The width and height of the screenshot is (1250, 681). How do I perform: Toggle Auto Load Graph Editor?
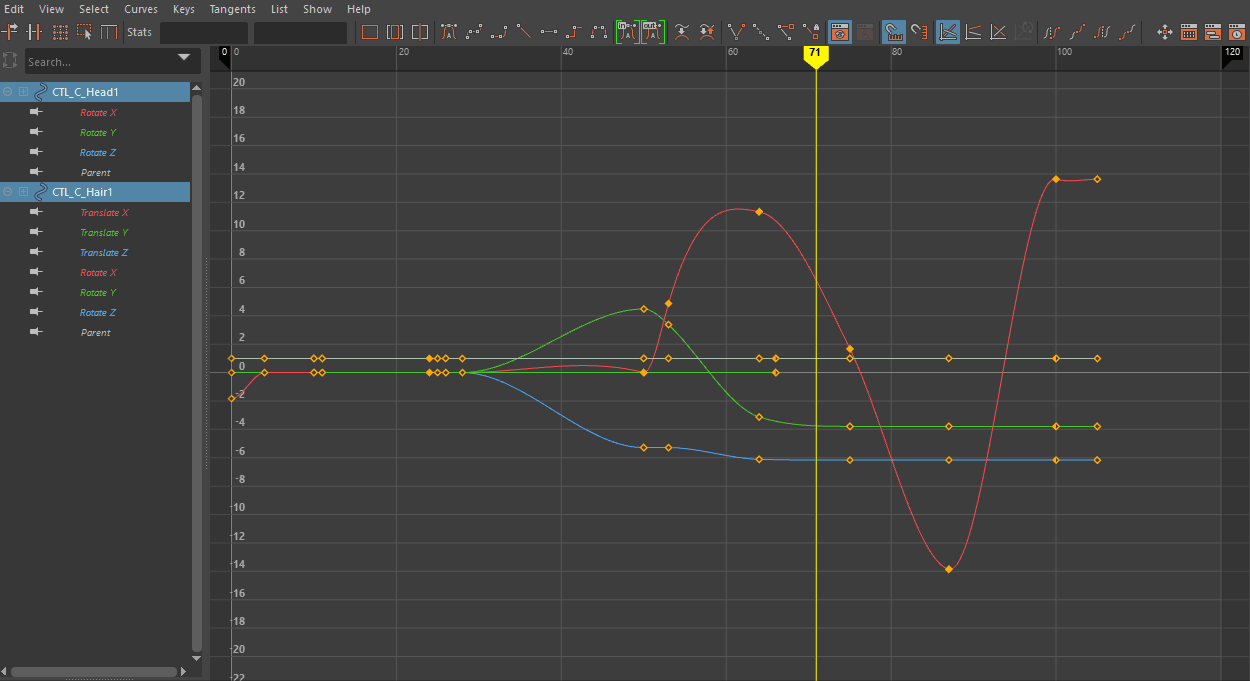(x=840, y=32)
